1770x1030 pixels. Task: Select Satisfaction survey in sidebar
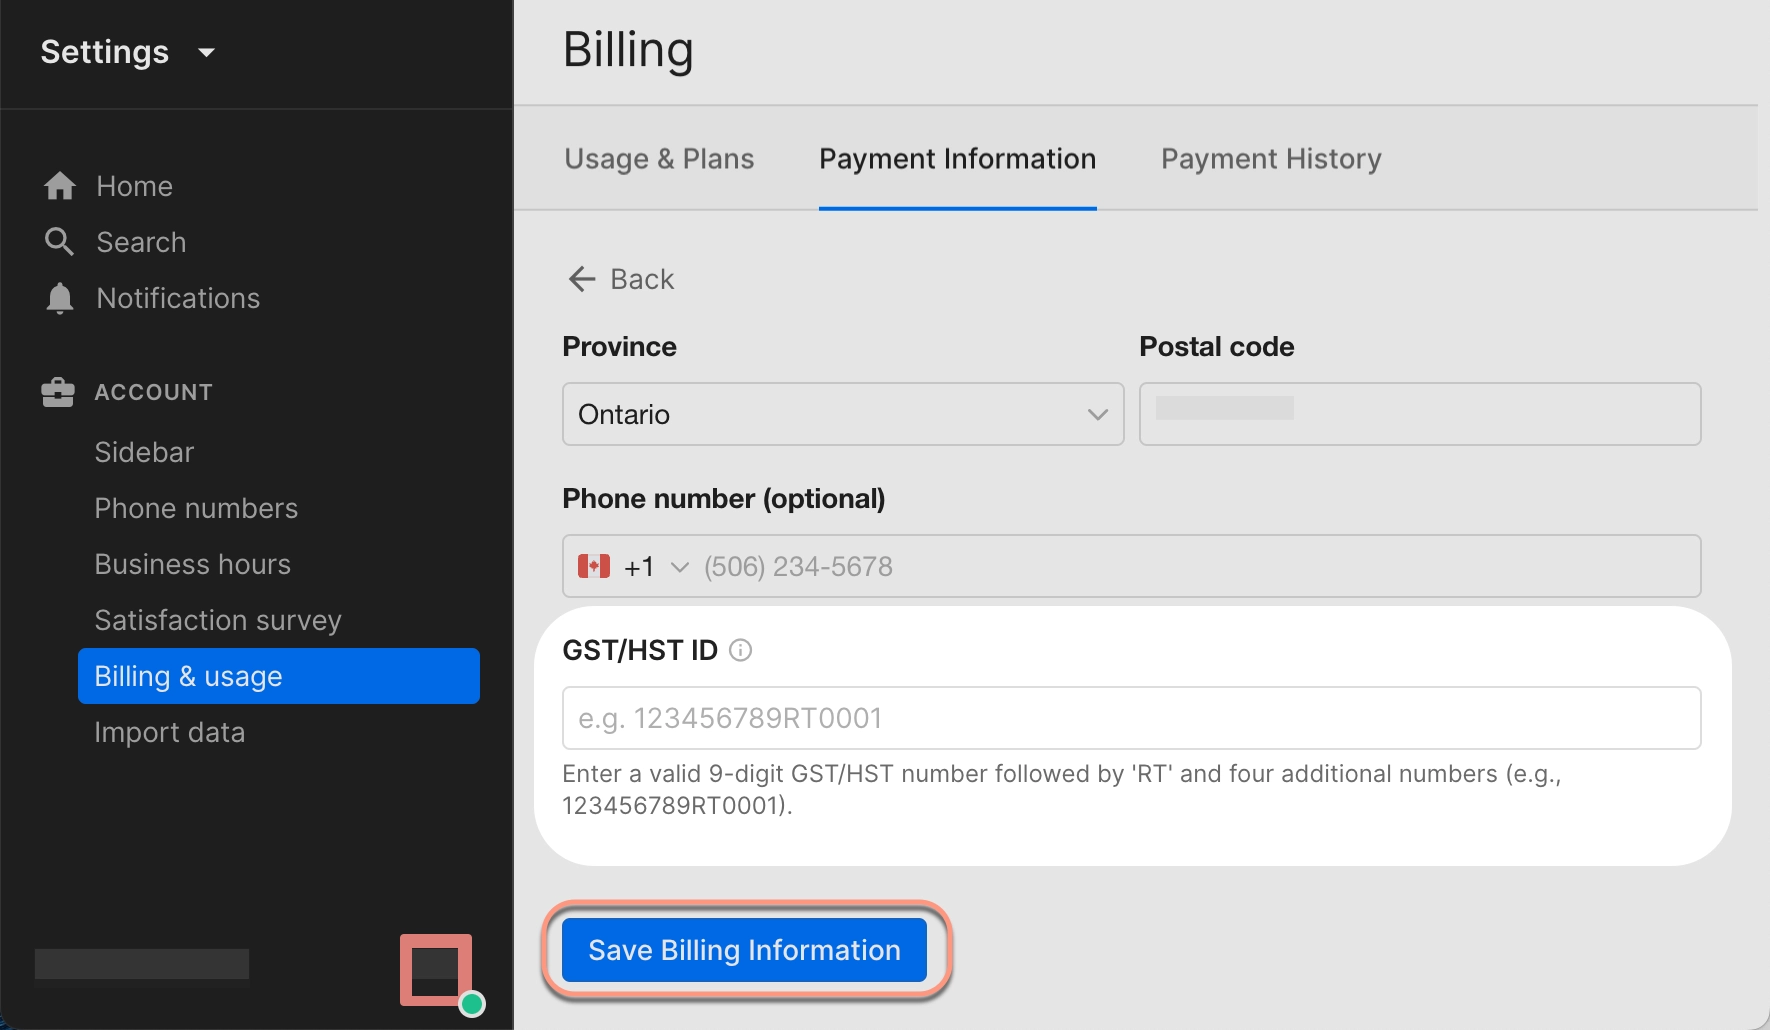coord(218,619)
